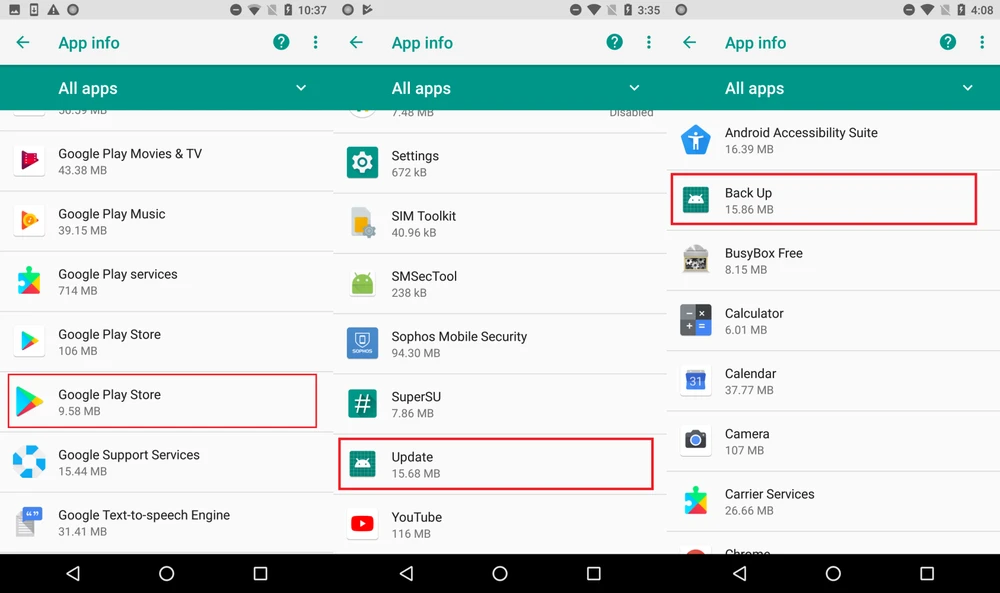This screenshot has width=1000, height=593.
Task: Open the 9.58 MB Google Play Store entry
Action: [162, 401]
